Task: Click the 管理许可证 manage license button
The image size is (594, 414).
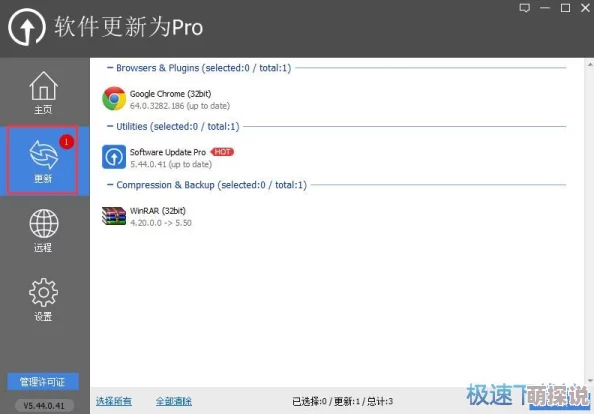Action: [43, 381]
